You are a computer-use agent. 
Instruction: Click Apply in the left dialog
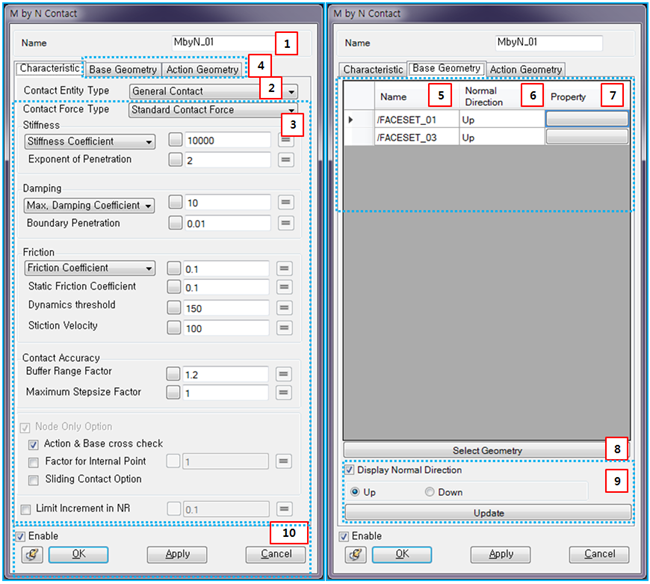177,554
